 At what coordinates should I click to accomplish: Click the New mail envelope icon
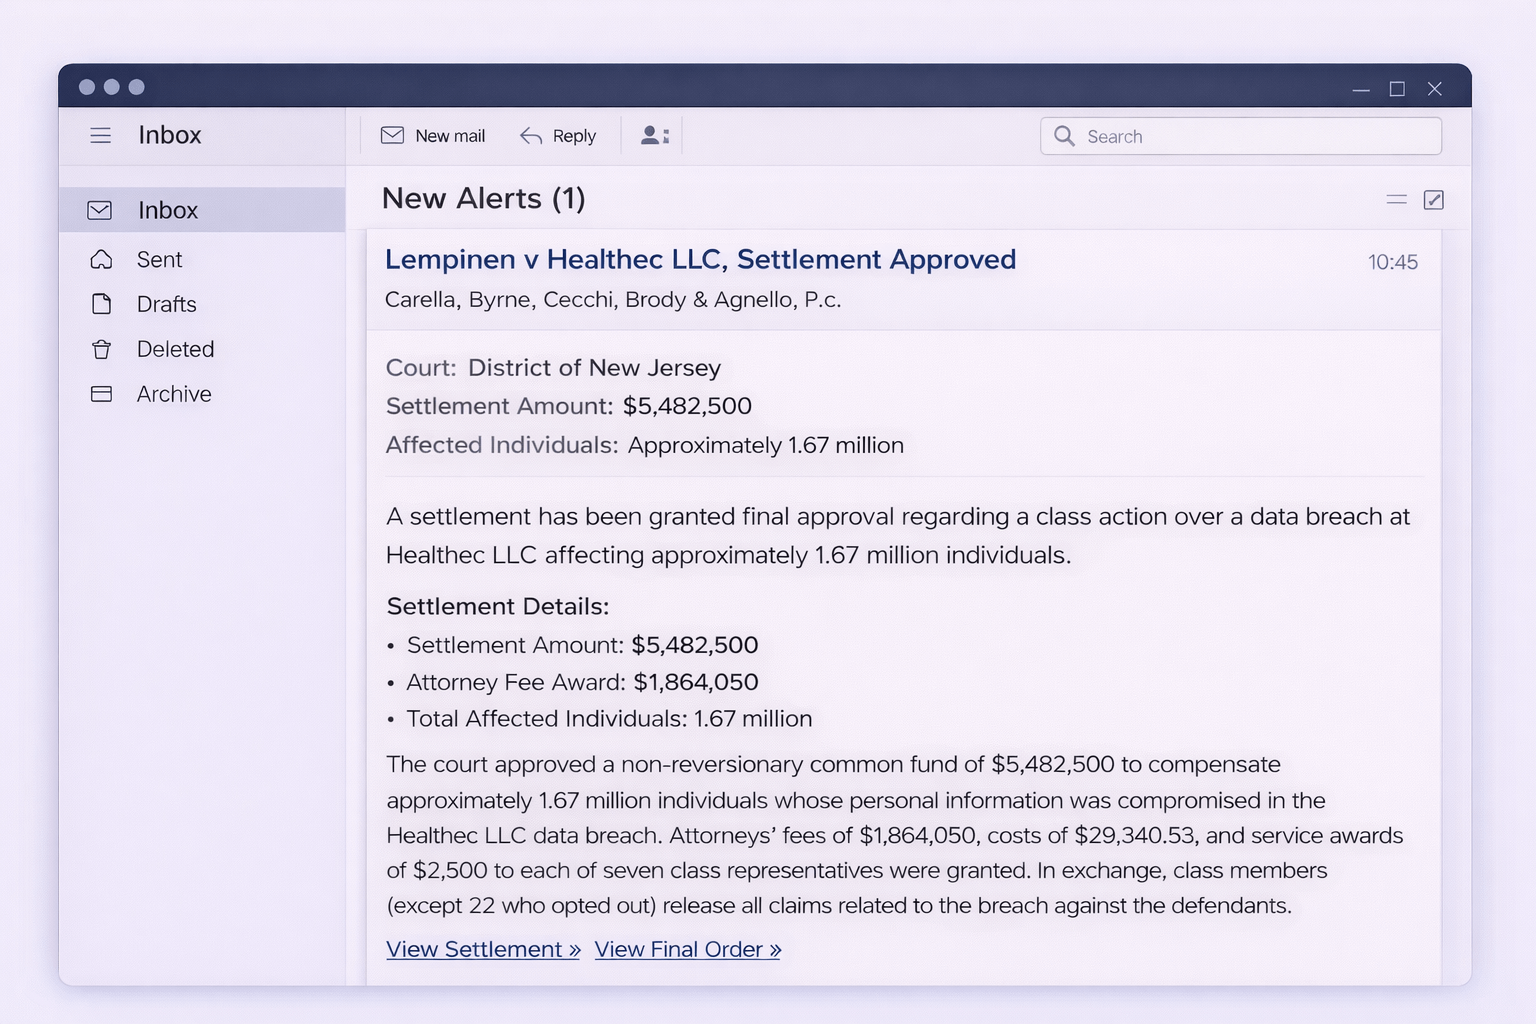(x=392, y=135)
